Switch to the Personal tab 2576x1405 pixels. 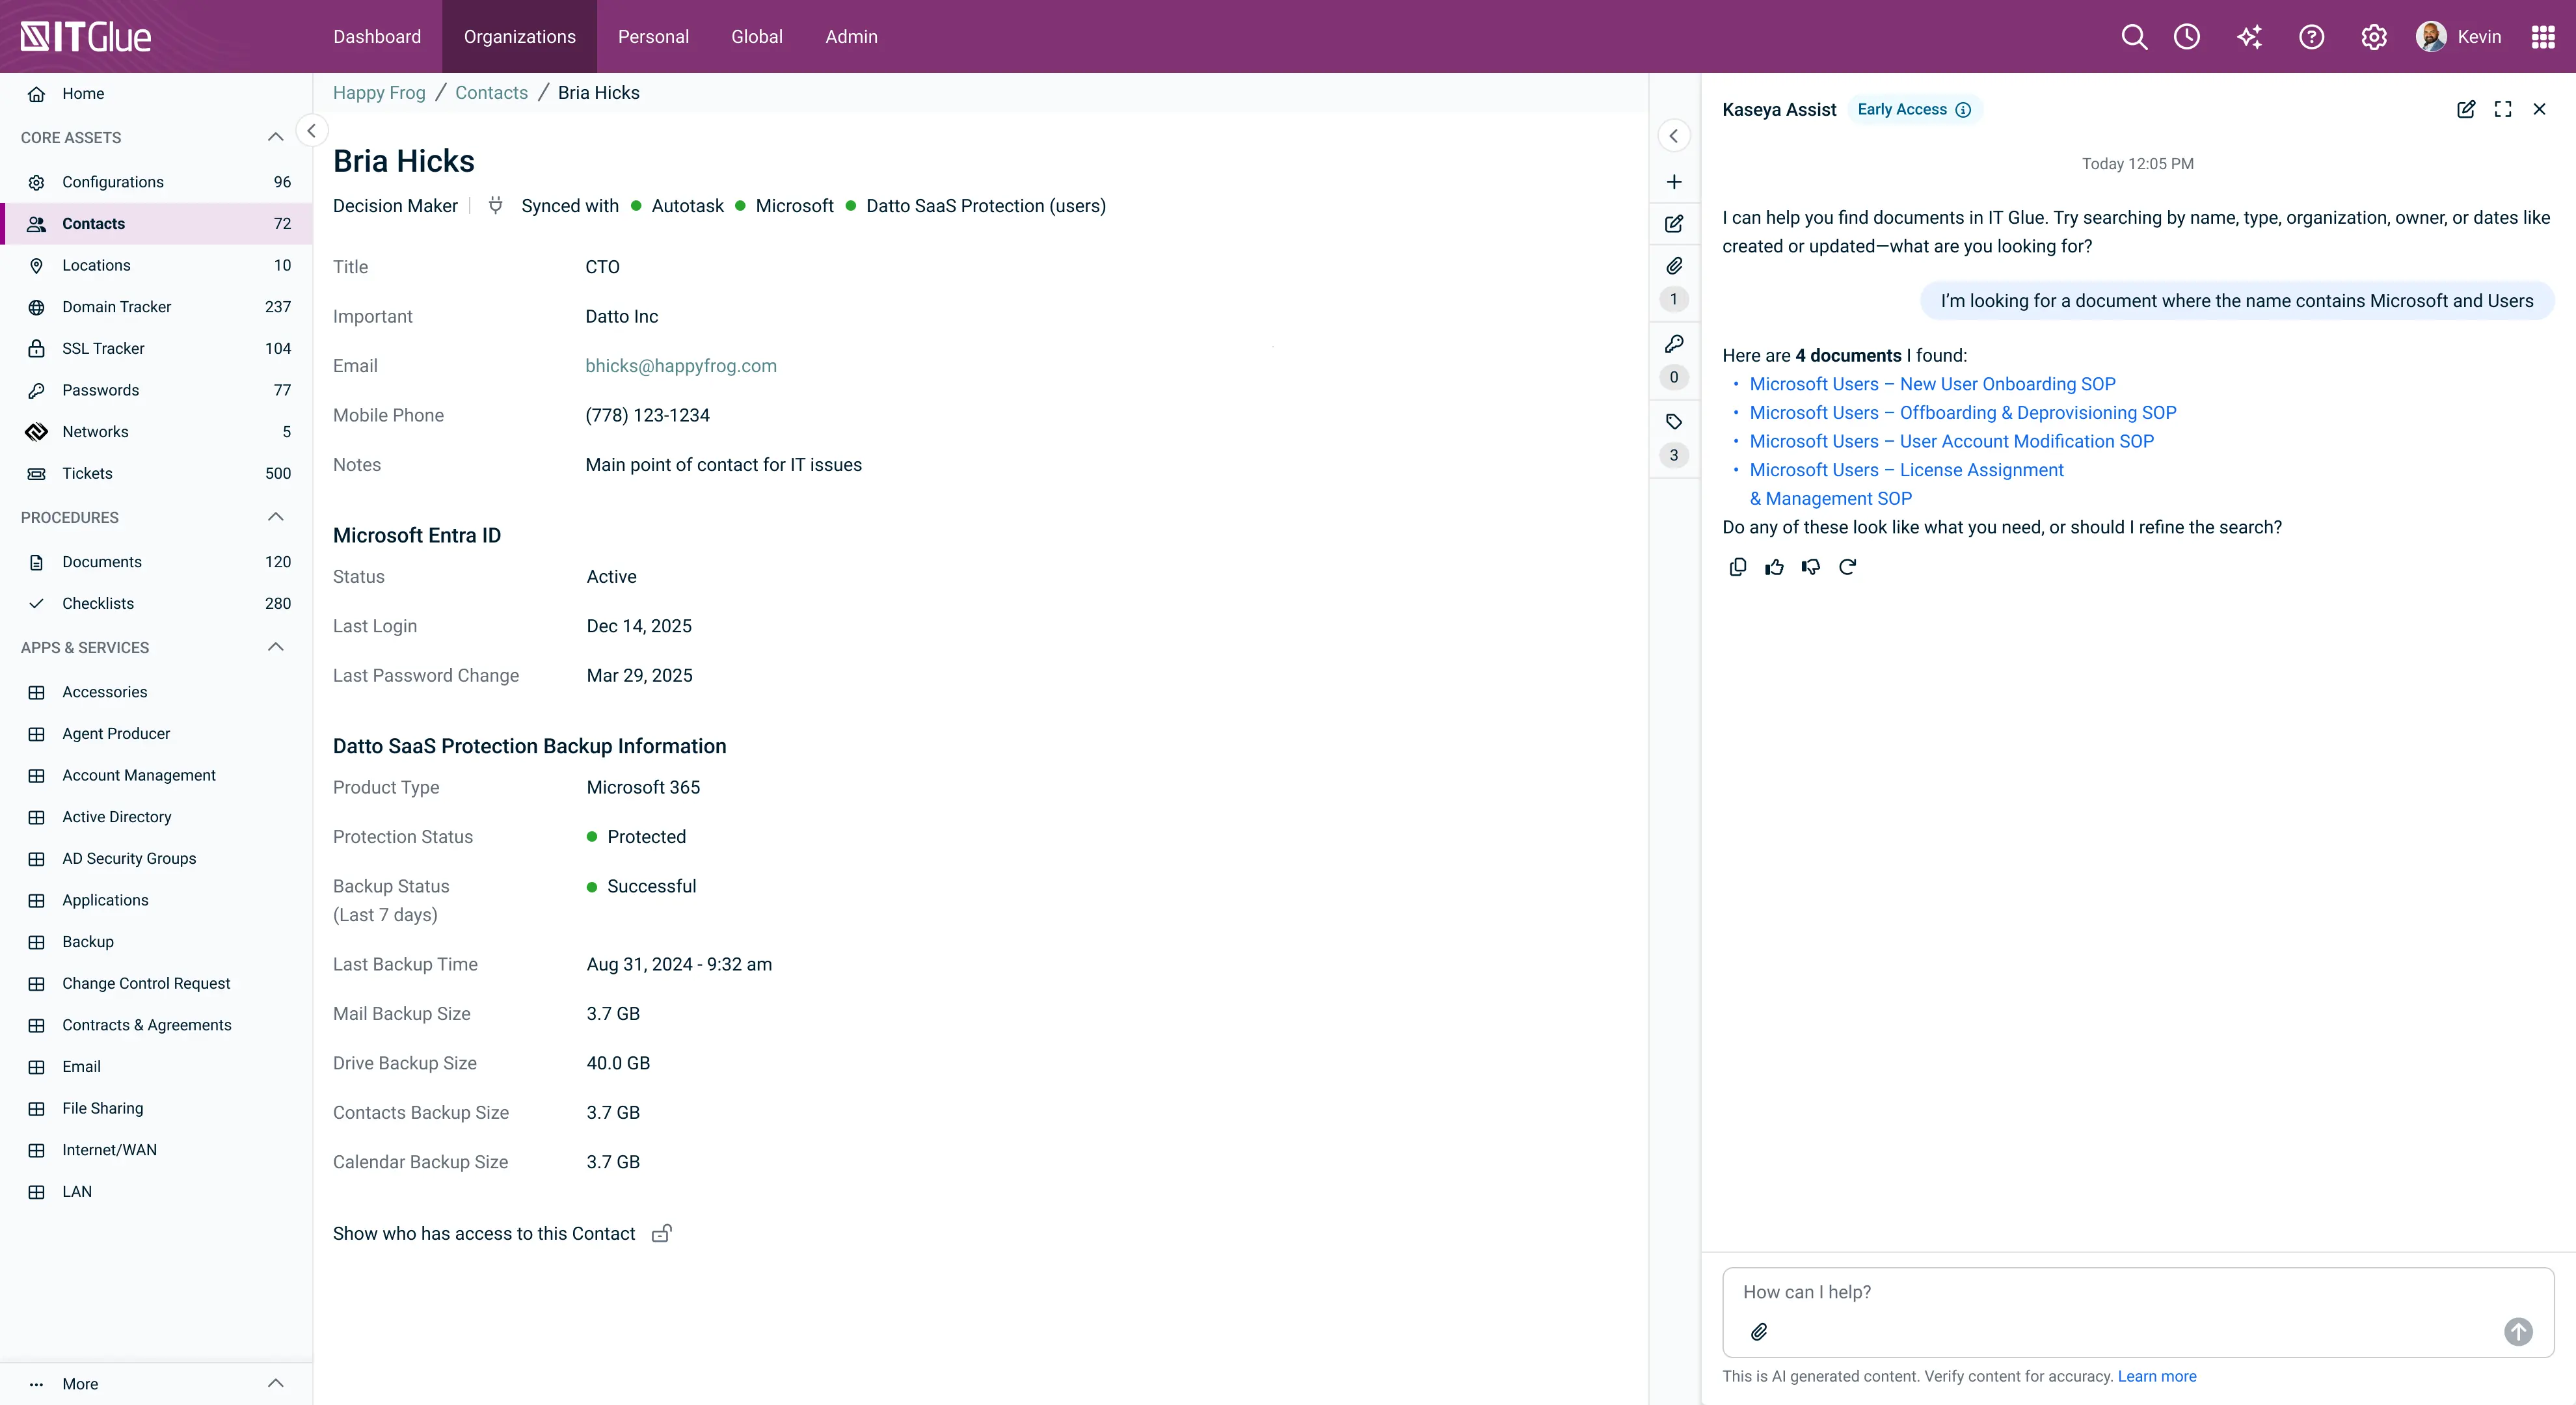(x=653, y=37)
